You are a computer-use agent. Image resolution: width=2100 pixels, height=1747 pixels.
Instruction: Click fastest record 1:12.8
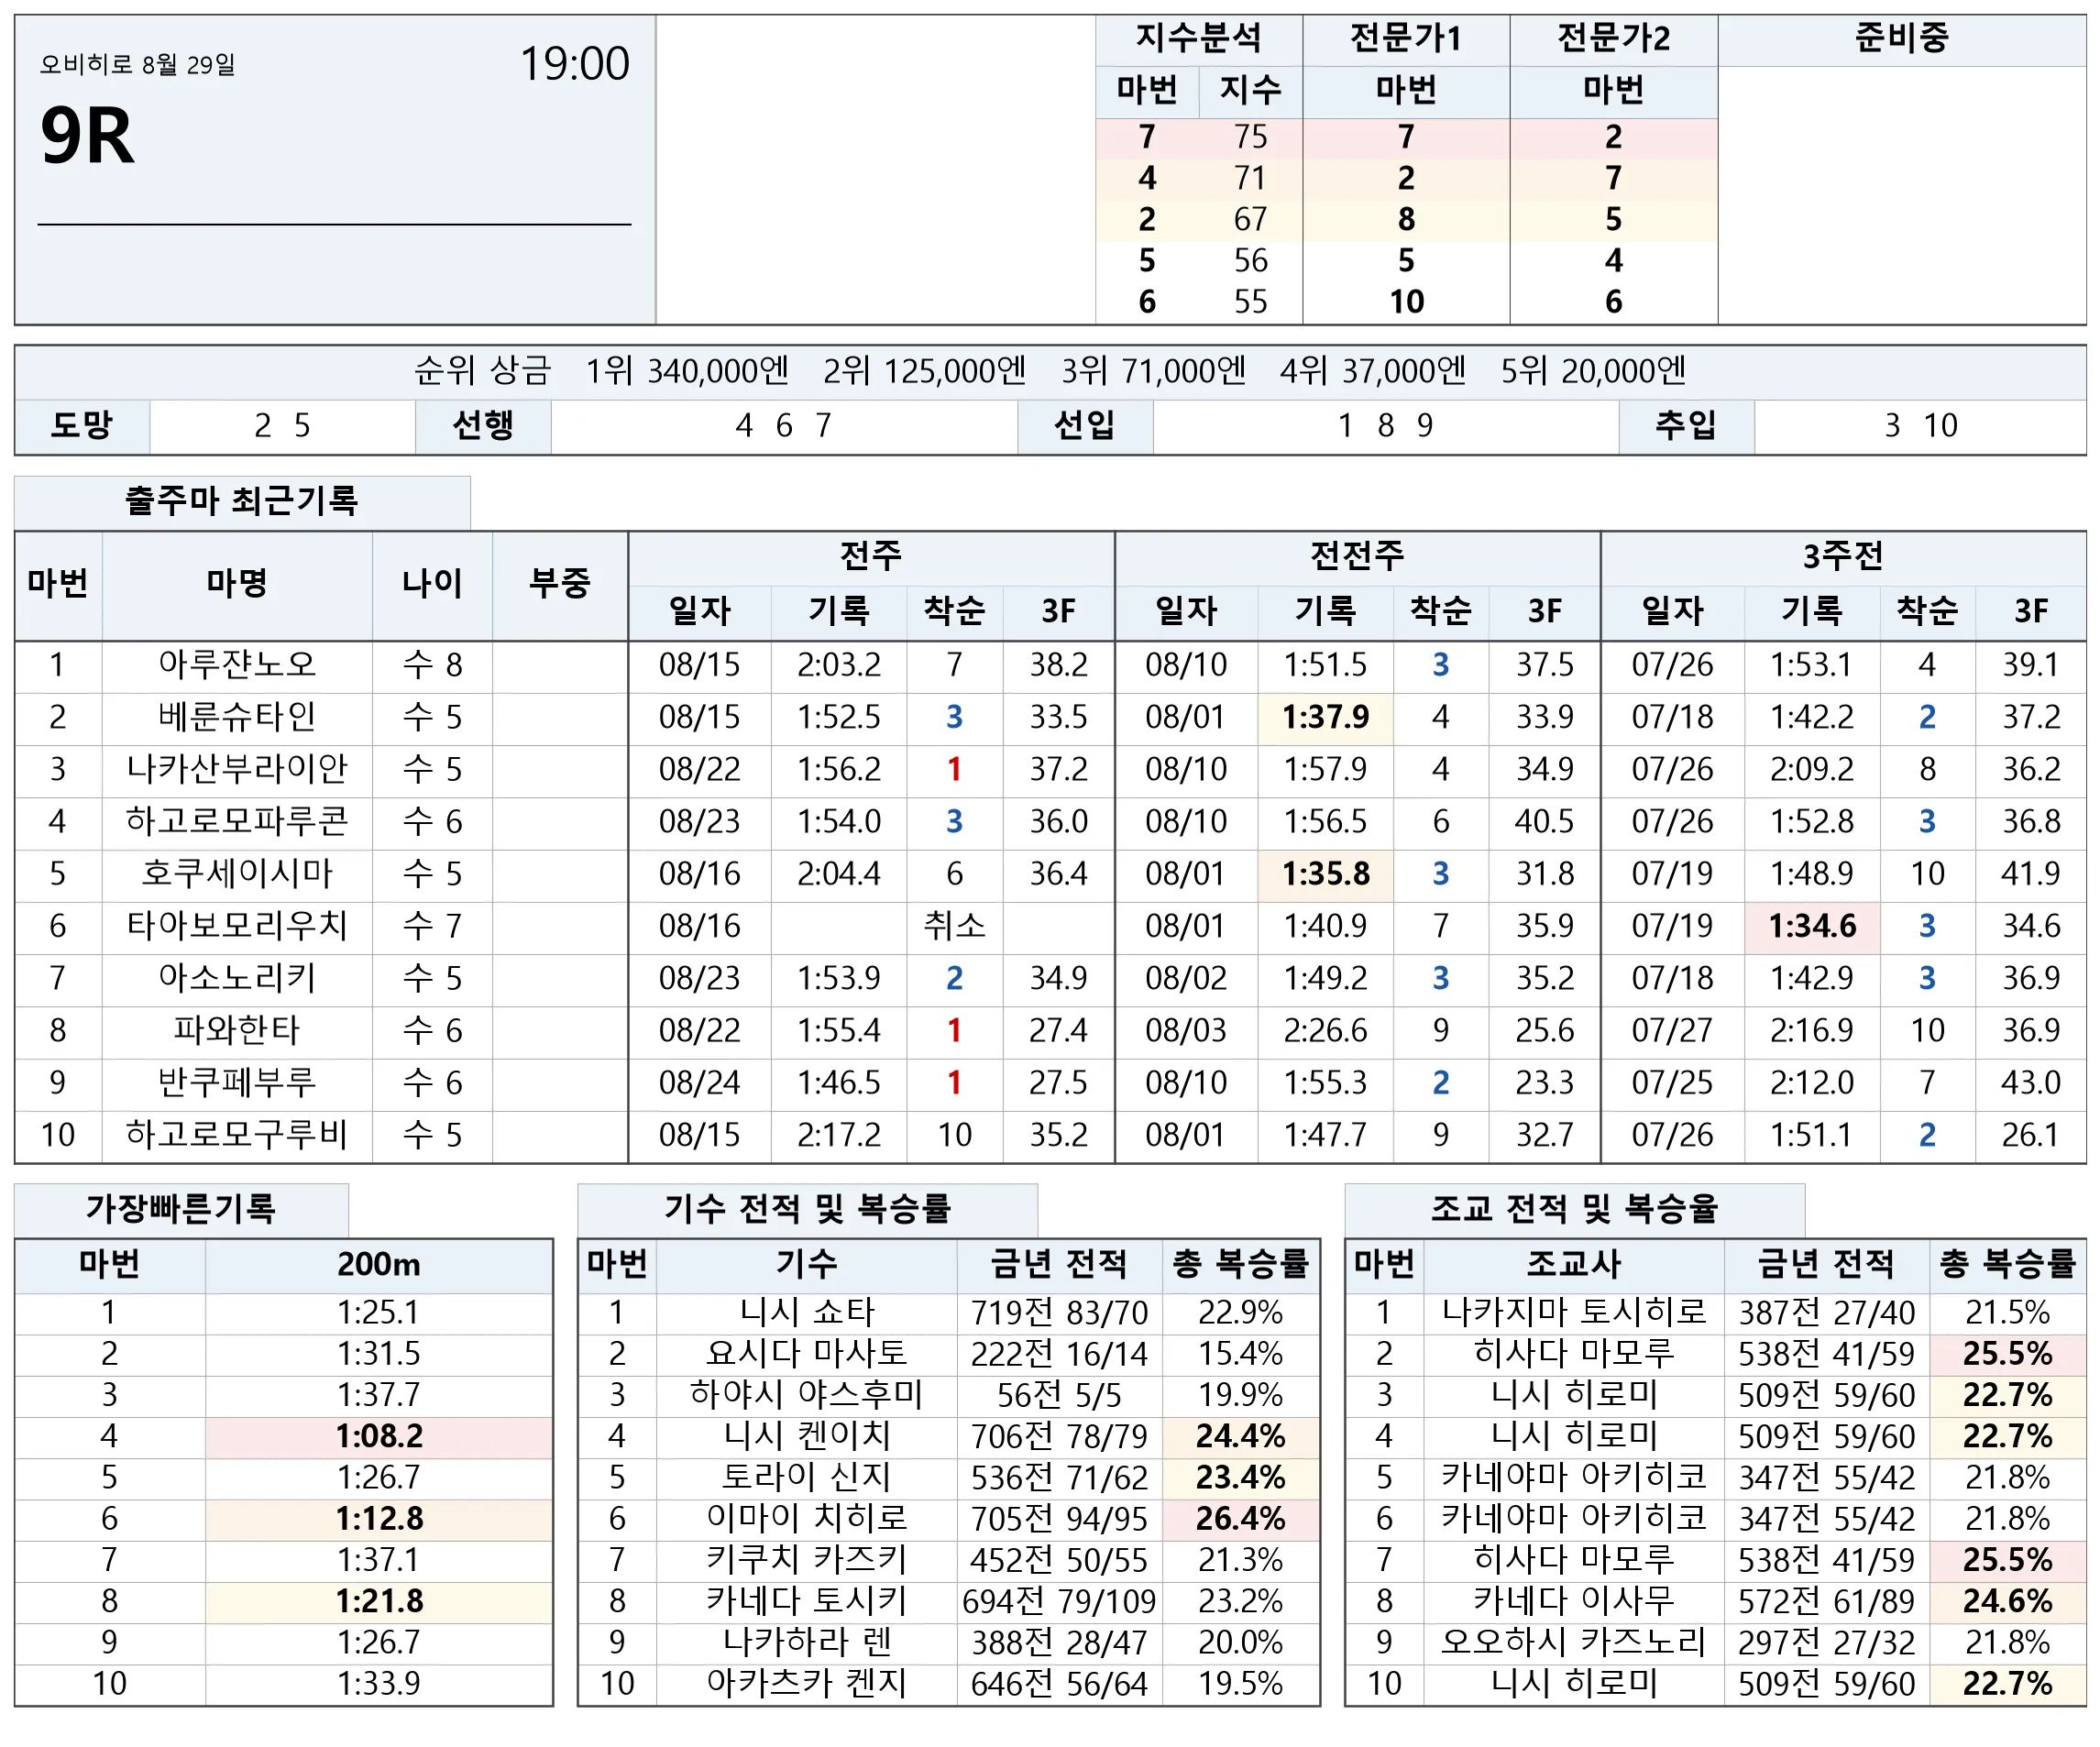(x=379, y=1520)
